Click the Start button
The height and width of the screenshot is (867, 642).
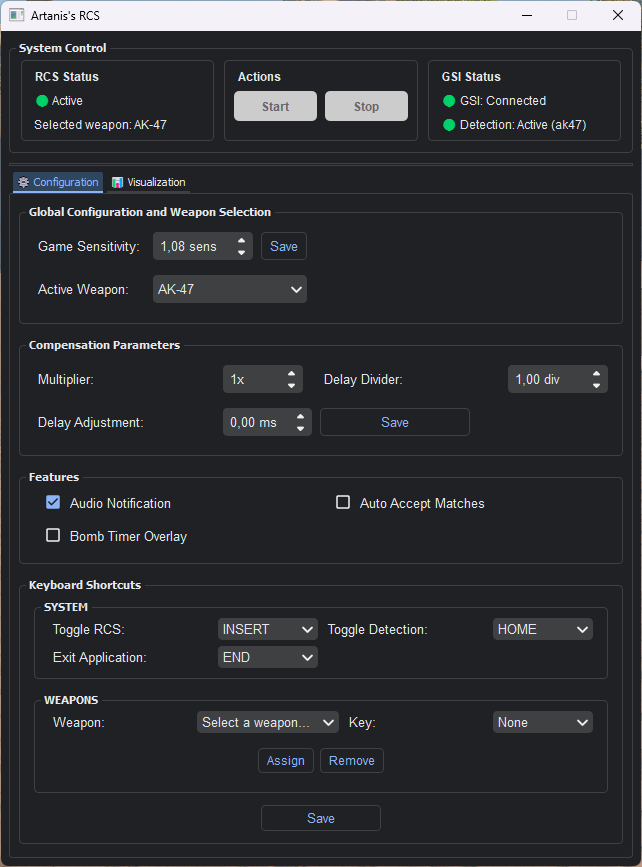coord(275,106)
